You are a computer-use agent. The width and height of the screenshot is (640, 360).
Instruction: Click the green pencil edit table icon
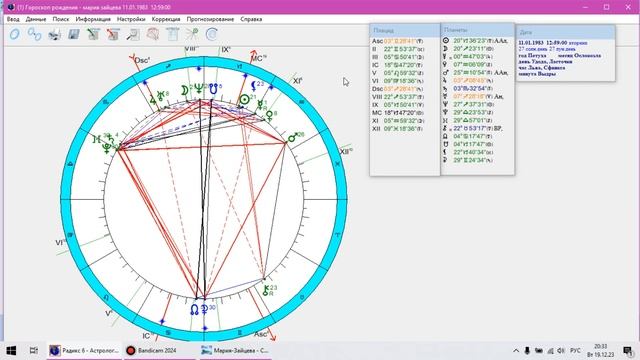(93, 35)
